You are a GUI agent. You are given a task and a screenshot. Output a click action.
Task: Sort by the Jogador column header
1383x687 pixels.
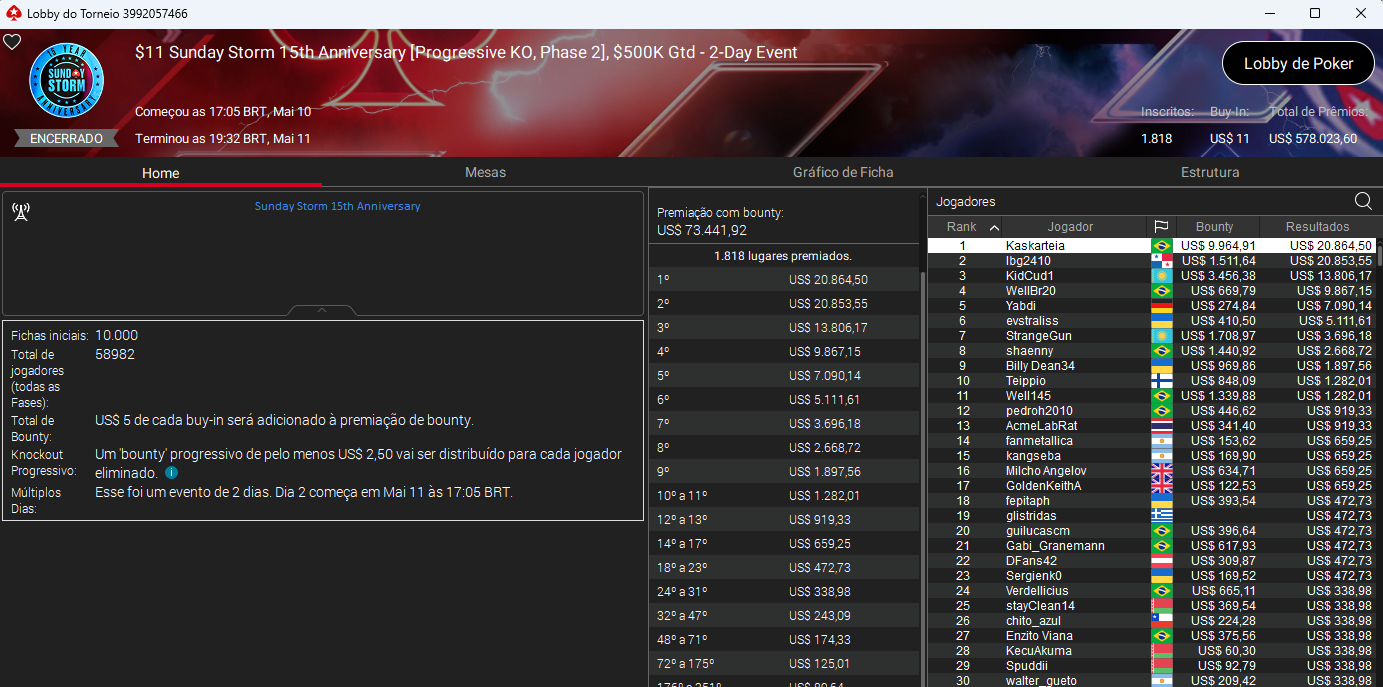coord(1070,227)
